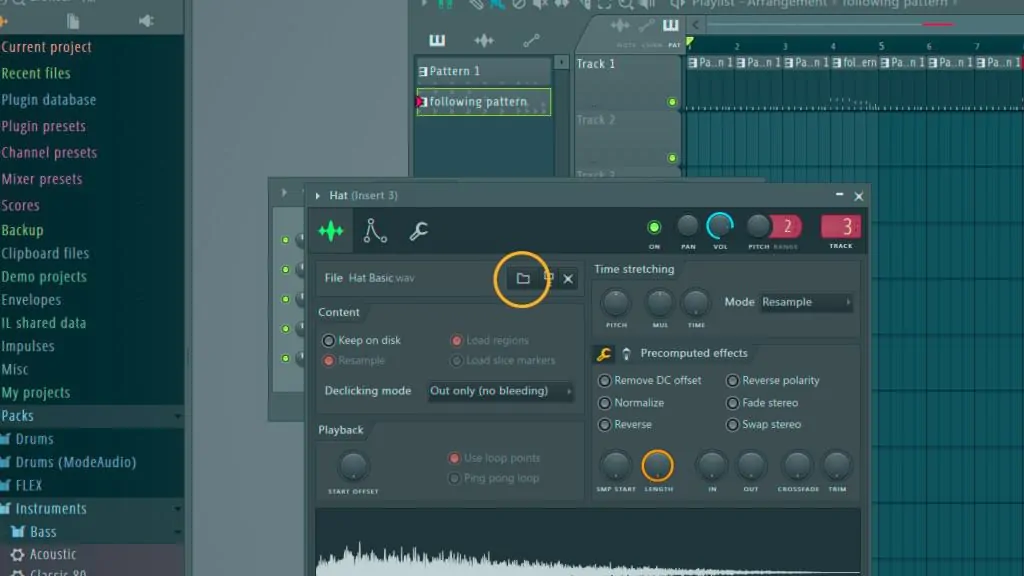Remove loaded sample with X next to file

coord(568,279)
